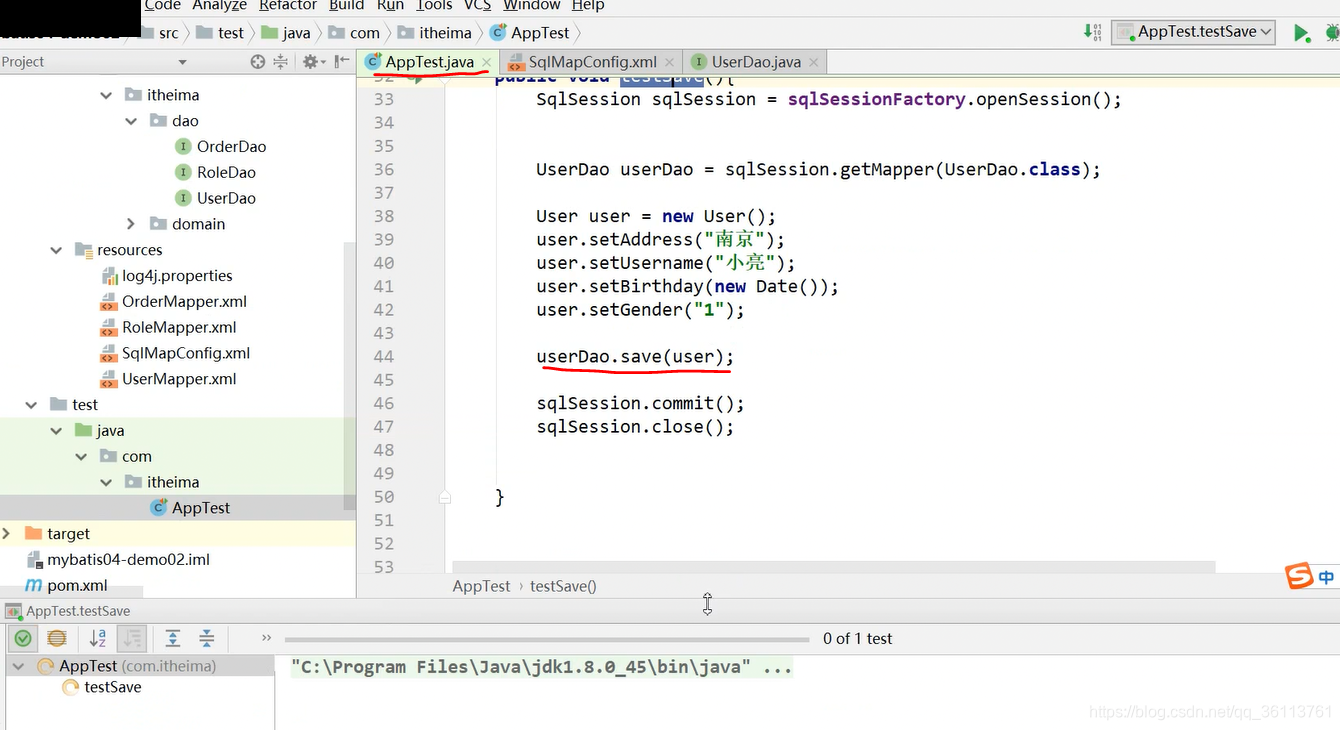Collapse all in Project panel header

[281, 61]
